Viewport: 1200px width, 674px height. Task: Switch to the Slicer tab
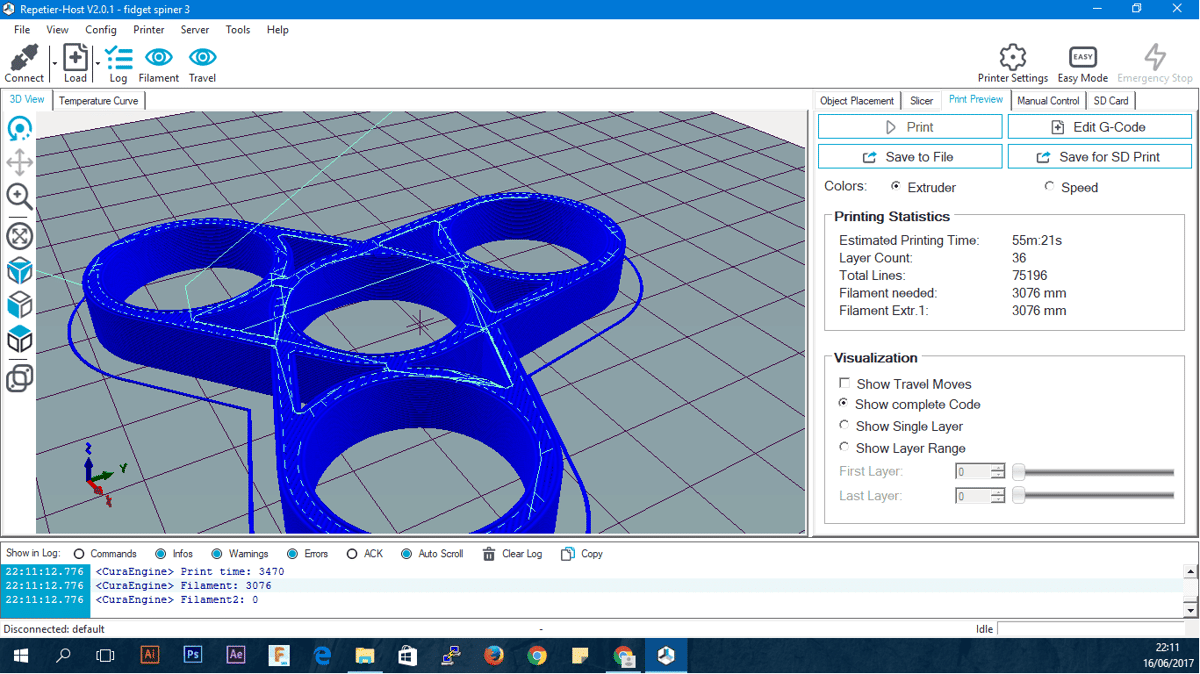point(921,101)
